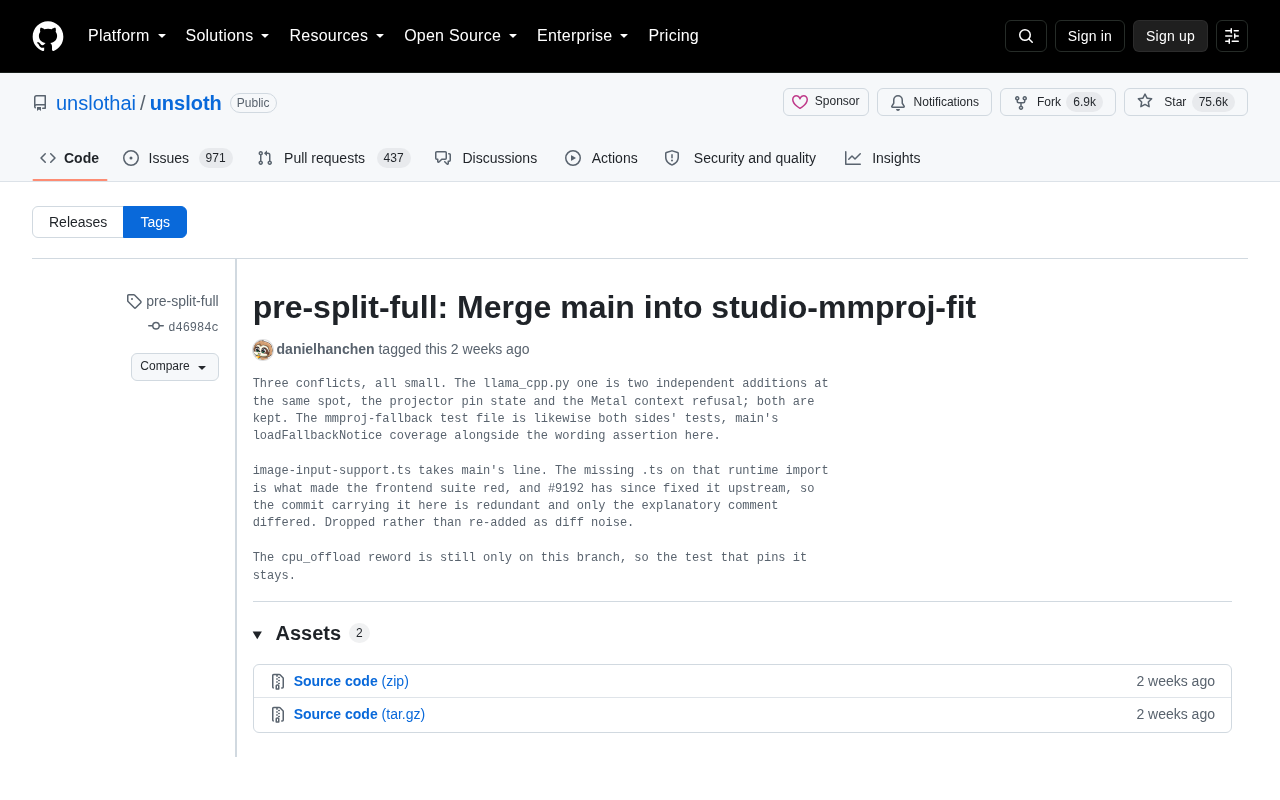Click the Actions play icon
This screenshot has height=800, width=1280.
point(573,158)
